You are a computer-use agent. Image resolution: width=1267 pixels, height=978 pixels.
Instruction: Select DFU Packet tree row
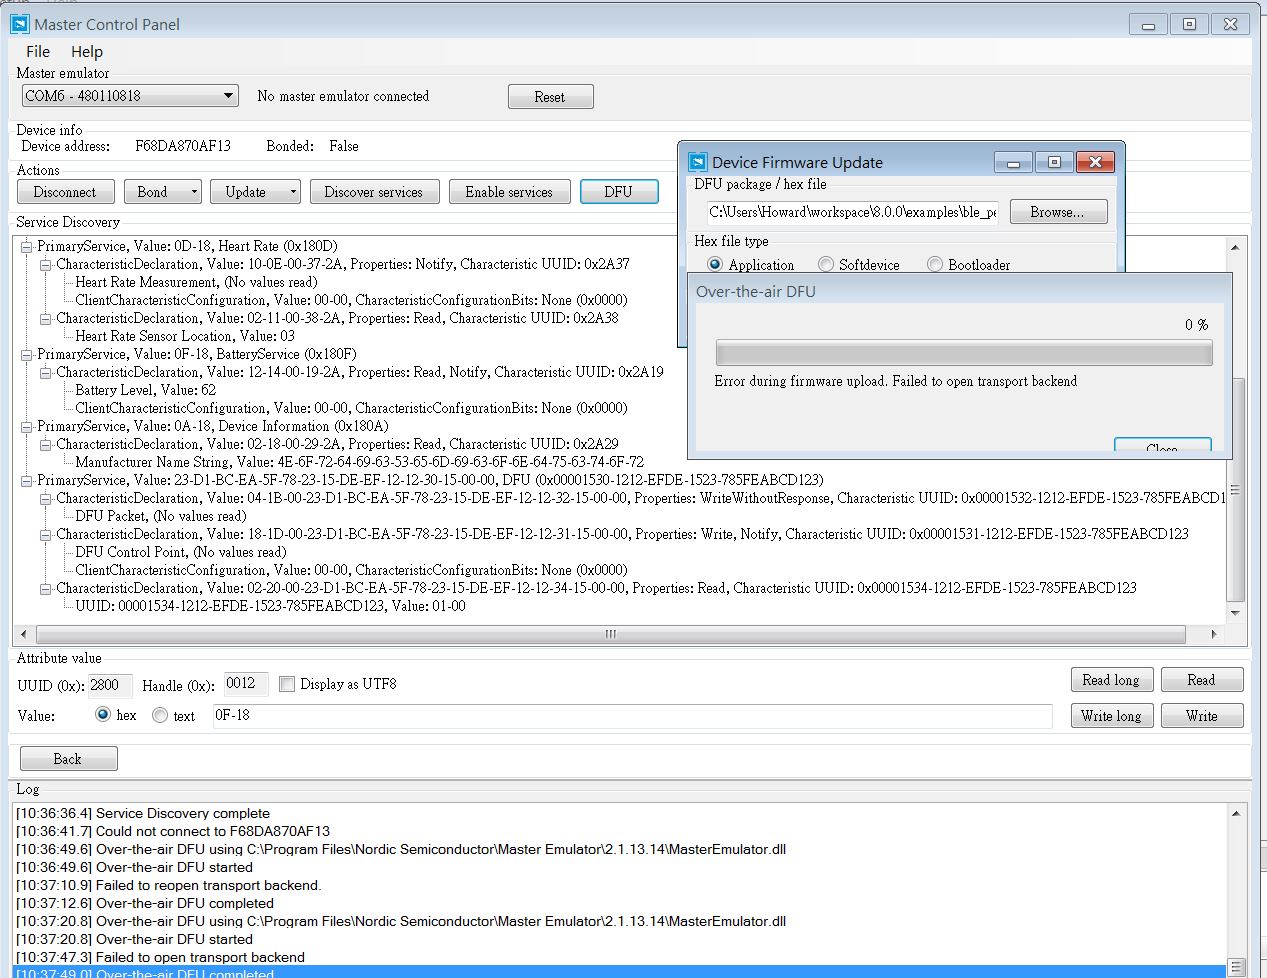(x=160, y=516)
